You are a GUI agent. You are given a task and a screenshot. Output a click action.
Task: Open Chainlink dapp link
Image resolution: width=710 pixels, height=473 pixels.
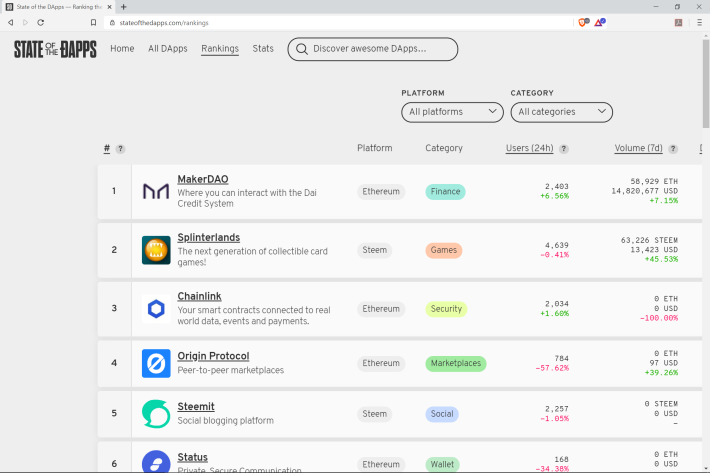click(199, 296)
